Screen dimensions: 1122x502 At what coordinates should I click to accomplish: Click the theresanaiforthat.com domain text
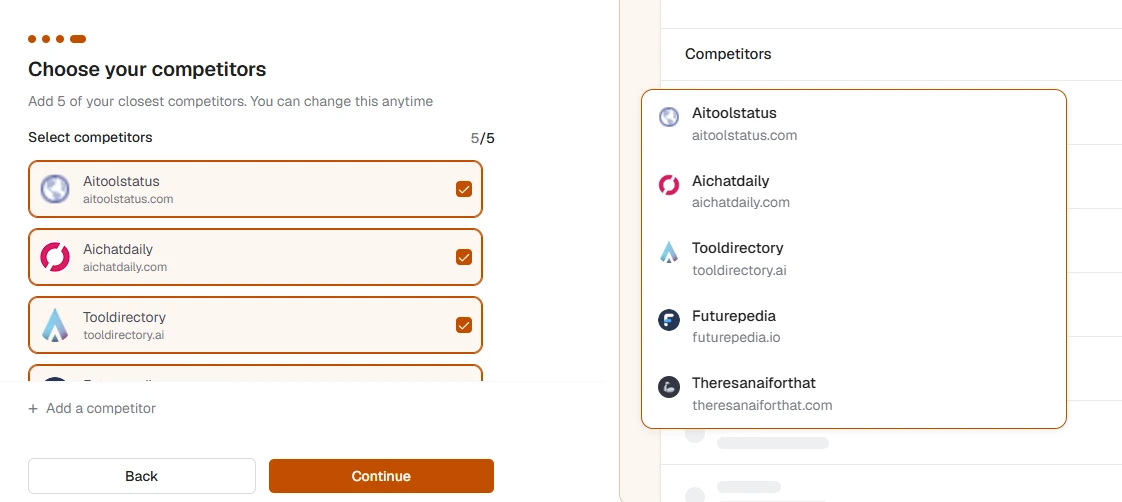pyautogui.click(x=762, y=405)
